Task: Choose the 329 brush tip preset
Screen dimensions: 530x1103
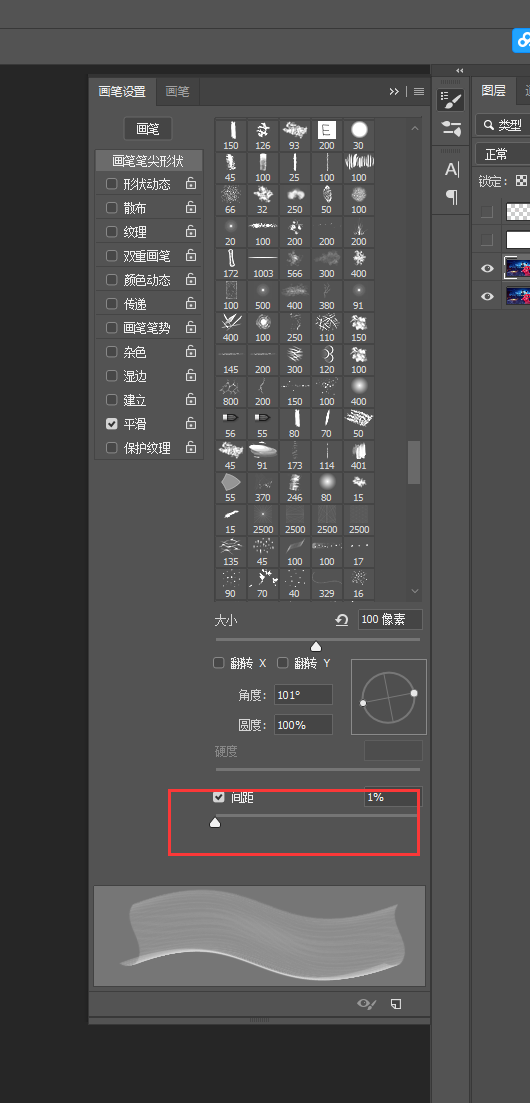Action: pos(327,585)
